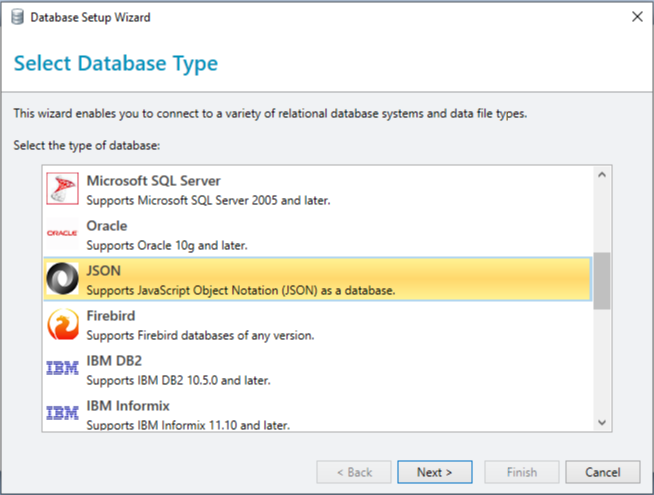Click 'Supports IBM DB2 10.5.0 and later.'
Image resolution: width=654 pixels, height=495 pixels.
pos(178,380)
